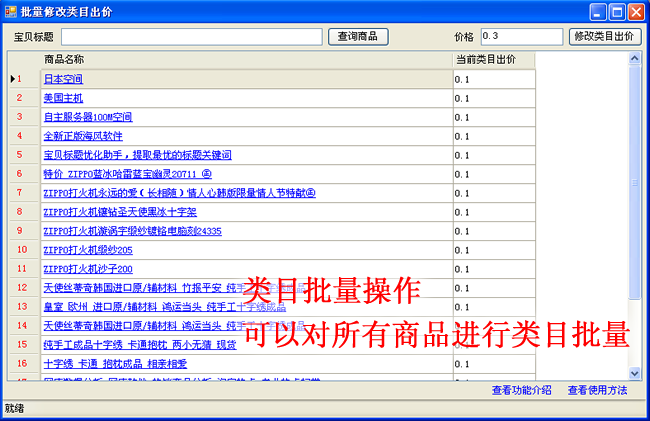Select row 1 via its row header
This screenshot has width=650, height=421.
point(23,79)
